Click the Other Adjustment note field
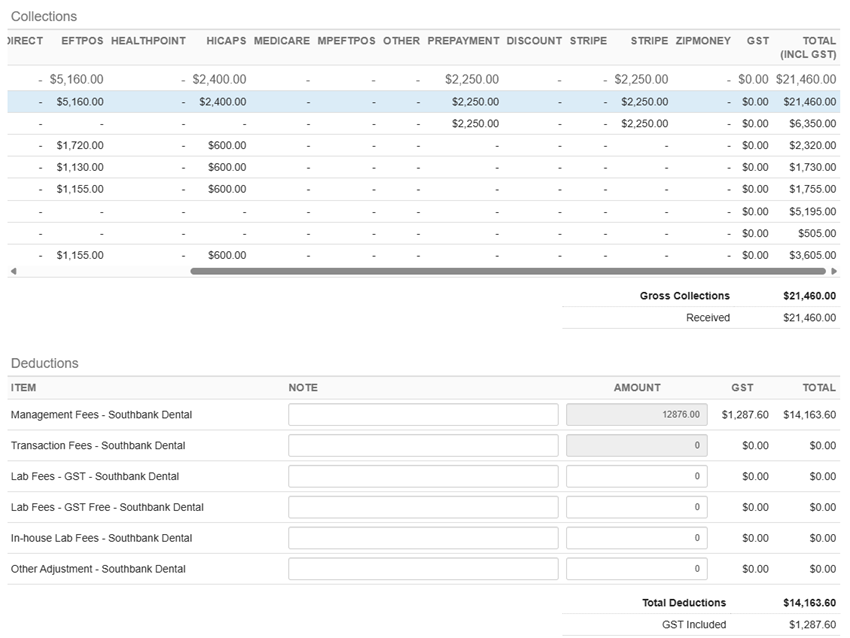Screen dimensions: 850x638 [423, 569]
